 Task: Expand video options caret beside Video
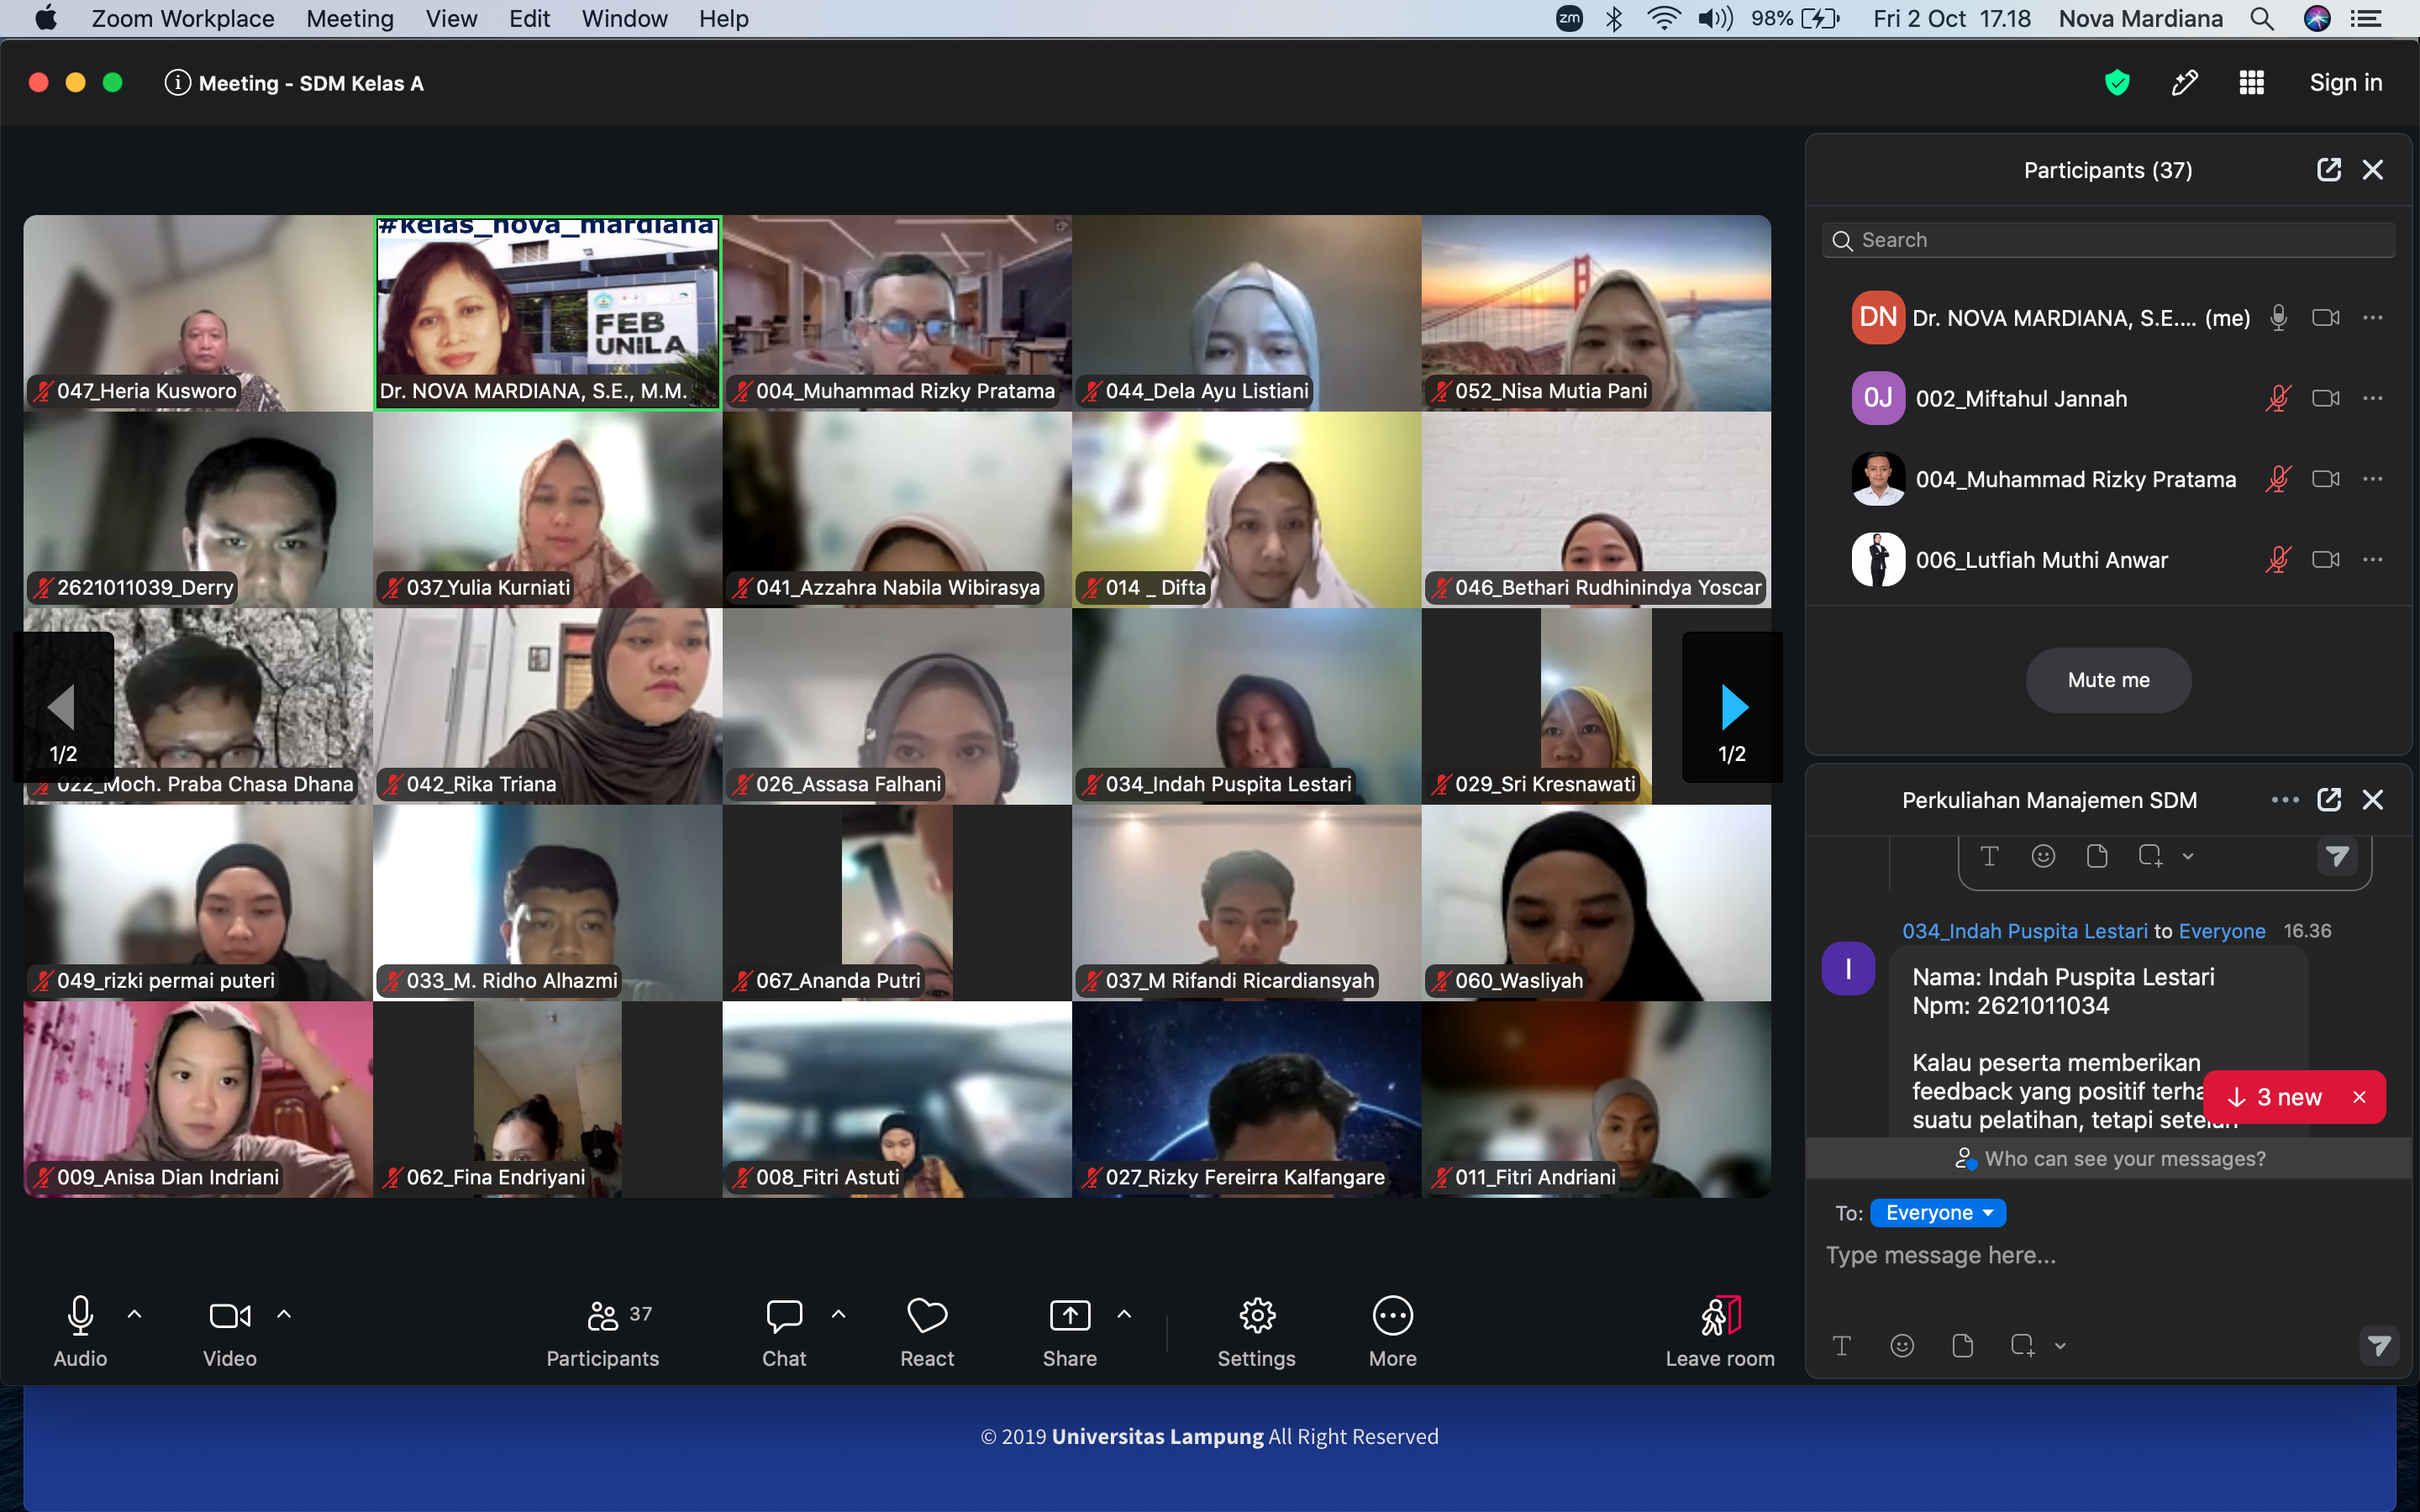tap(284, 1315)
